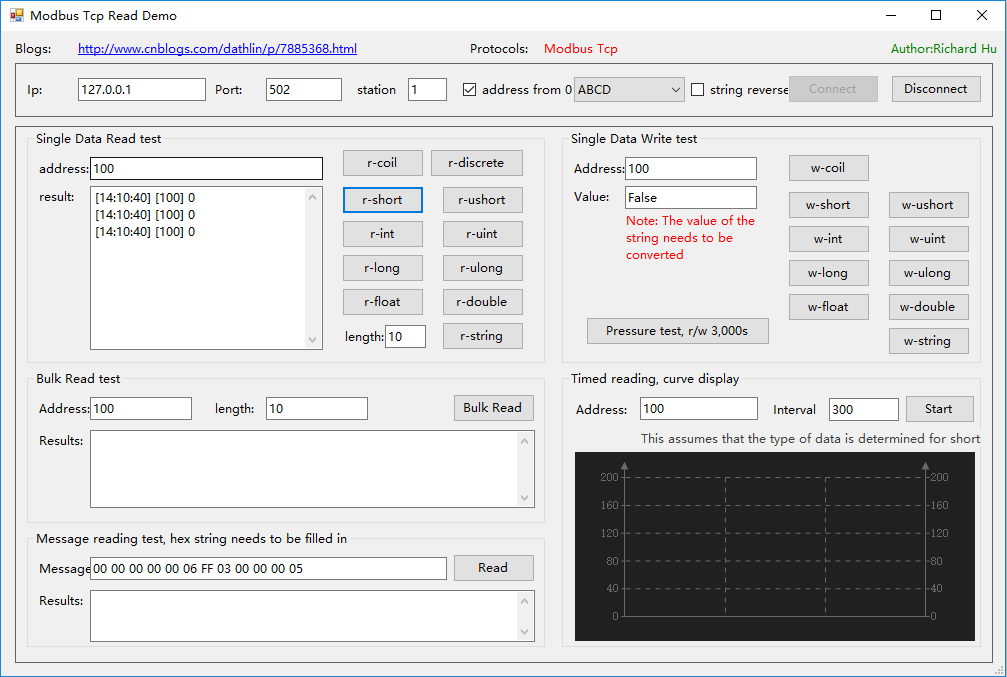1007x677 pixels.
Task: Click the Read button for message test
Action: pos(493,568)
